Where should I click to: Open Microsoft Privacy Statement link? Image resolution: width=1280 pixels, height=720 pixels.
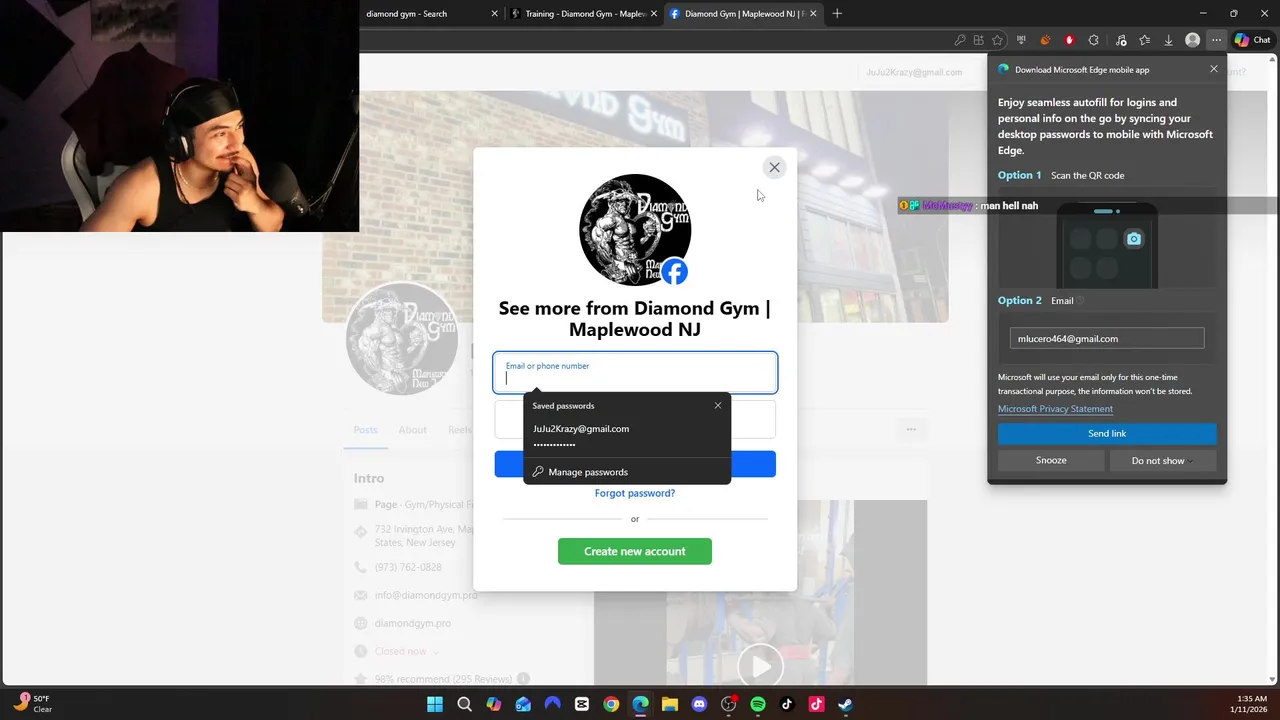1055,409
